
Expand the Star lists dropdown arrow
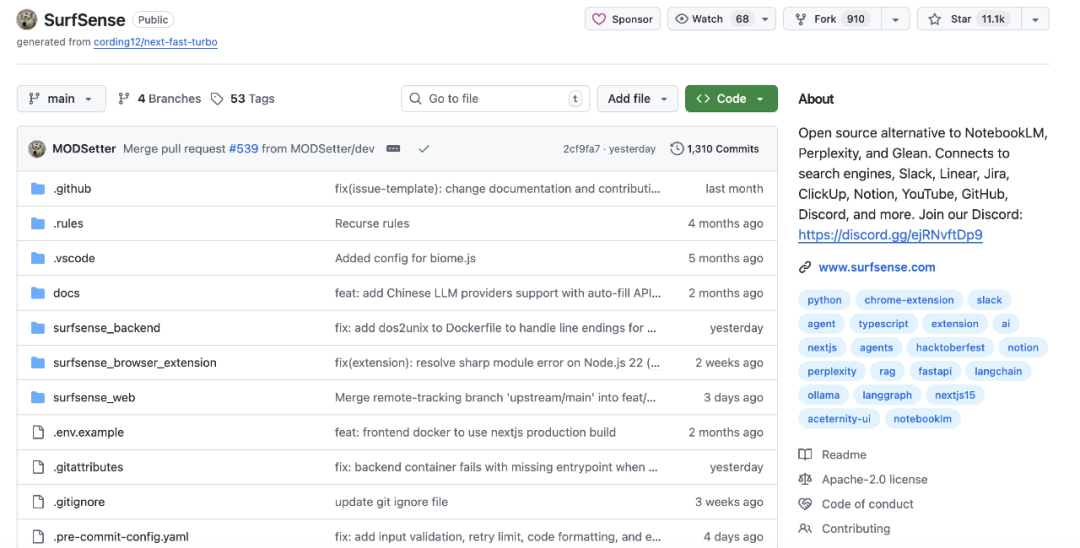point(1036,19)
